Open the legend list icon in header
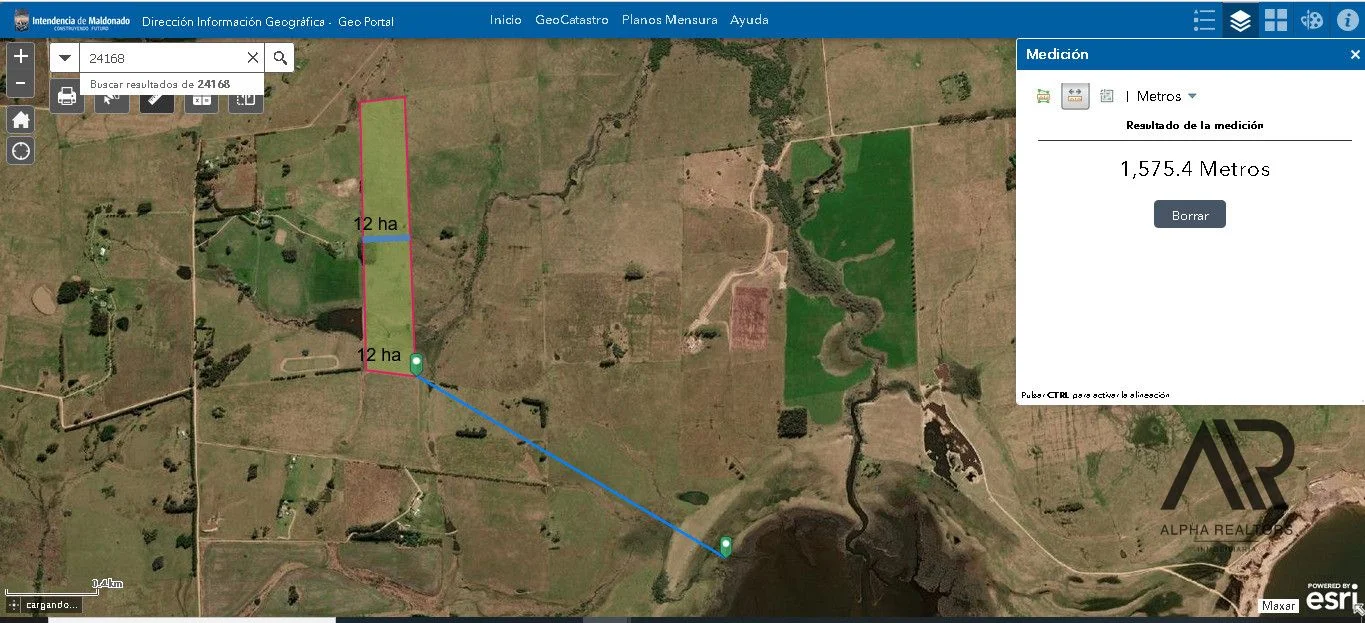This screenshot has width=1365, height=623. tap(1204, 20)
